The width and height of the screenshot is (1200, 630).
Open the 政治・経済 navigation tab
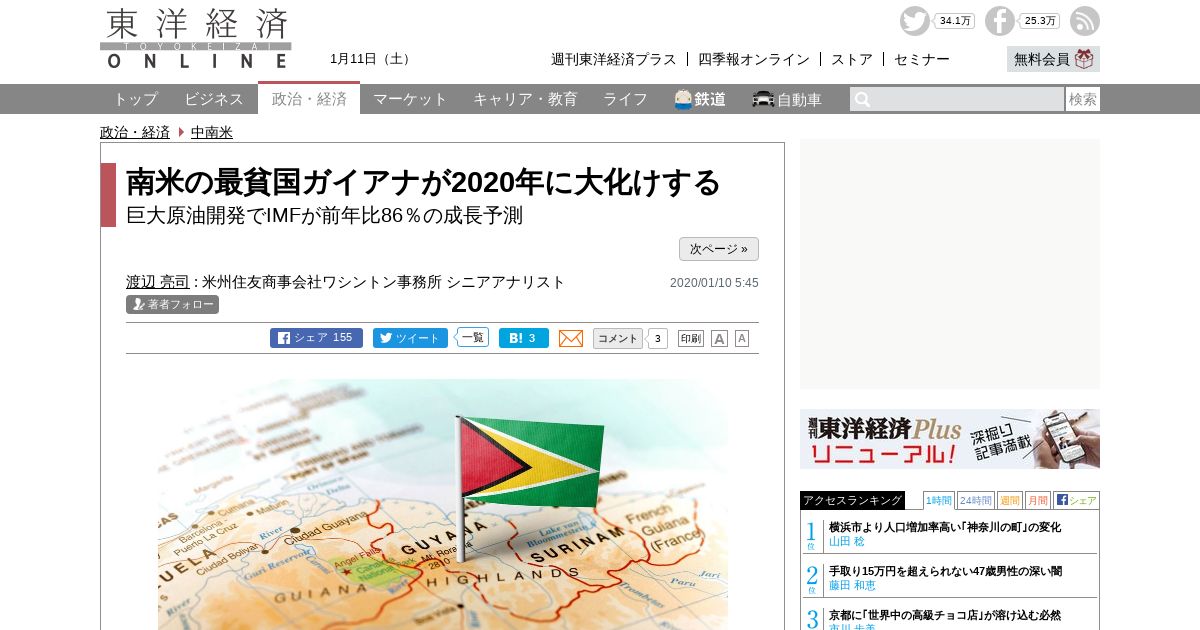click(309, 98)
